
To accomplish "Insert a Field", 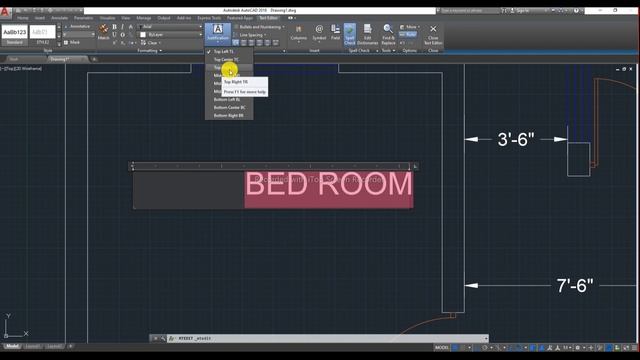I will pos(335,32).
